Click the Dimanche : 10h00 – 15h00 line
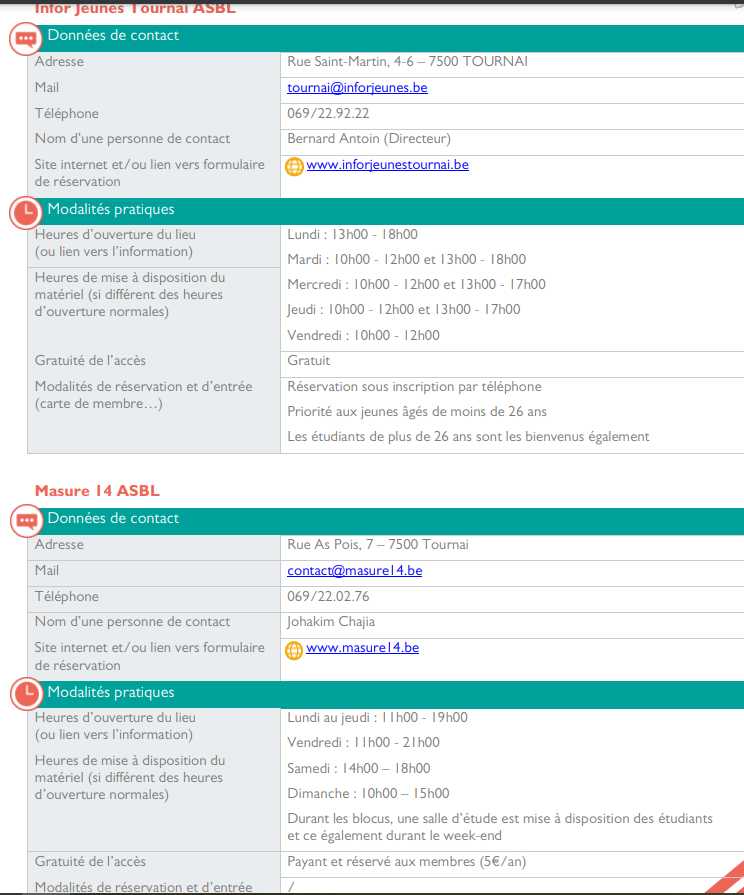The height and width of the screenshot is (895, 744). tap(368, 793)
